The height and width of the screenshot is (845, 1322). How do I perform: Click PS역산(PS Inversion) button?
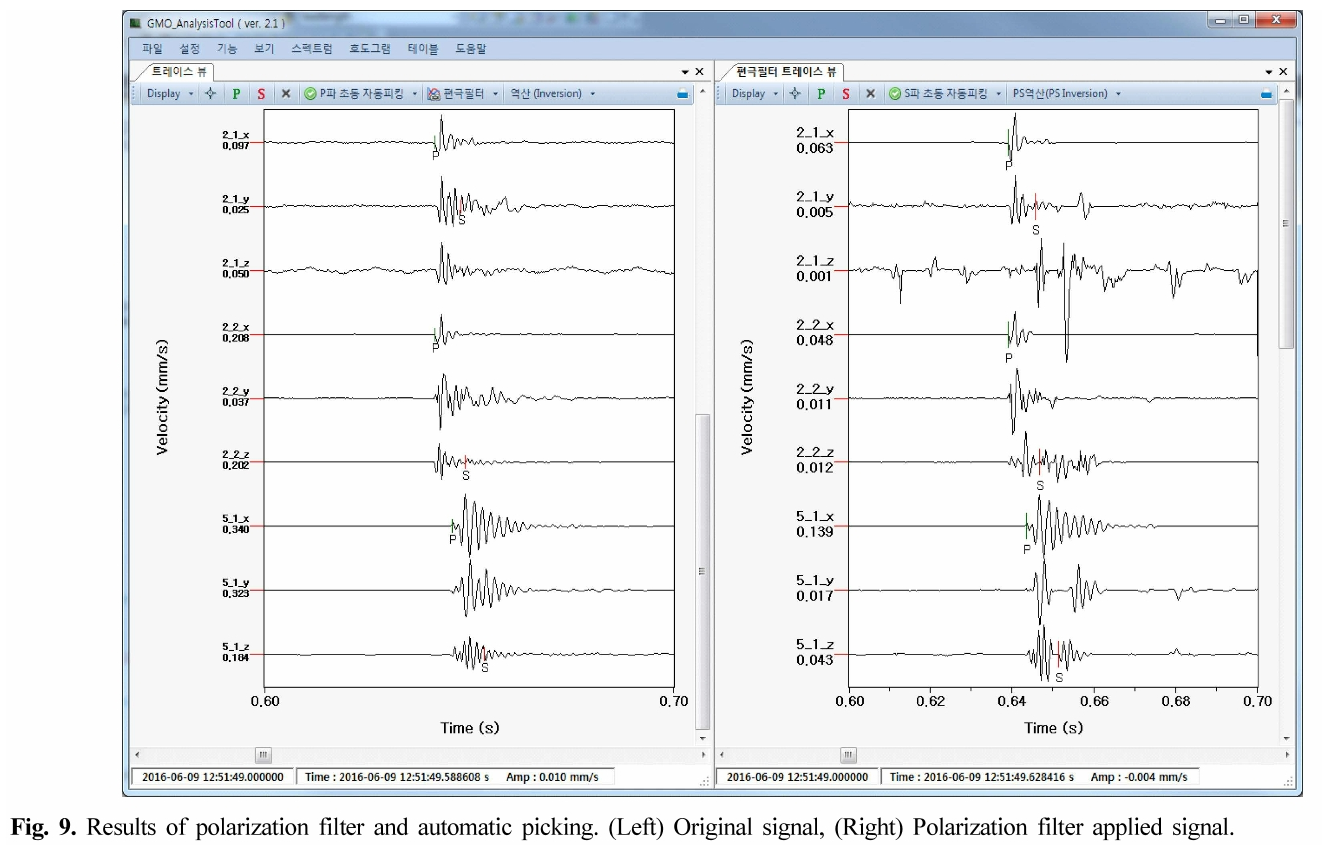1060,93
